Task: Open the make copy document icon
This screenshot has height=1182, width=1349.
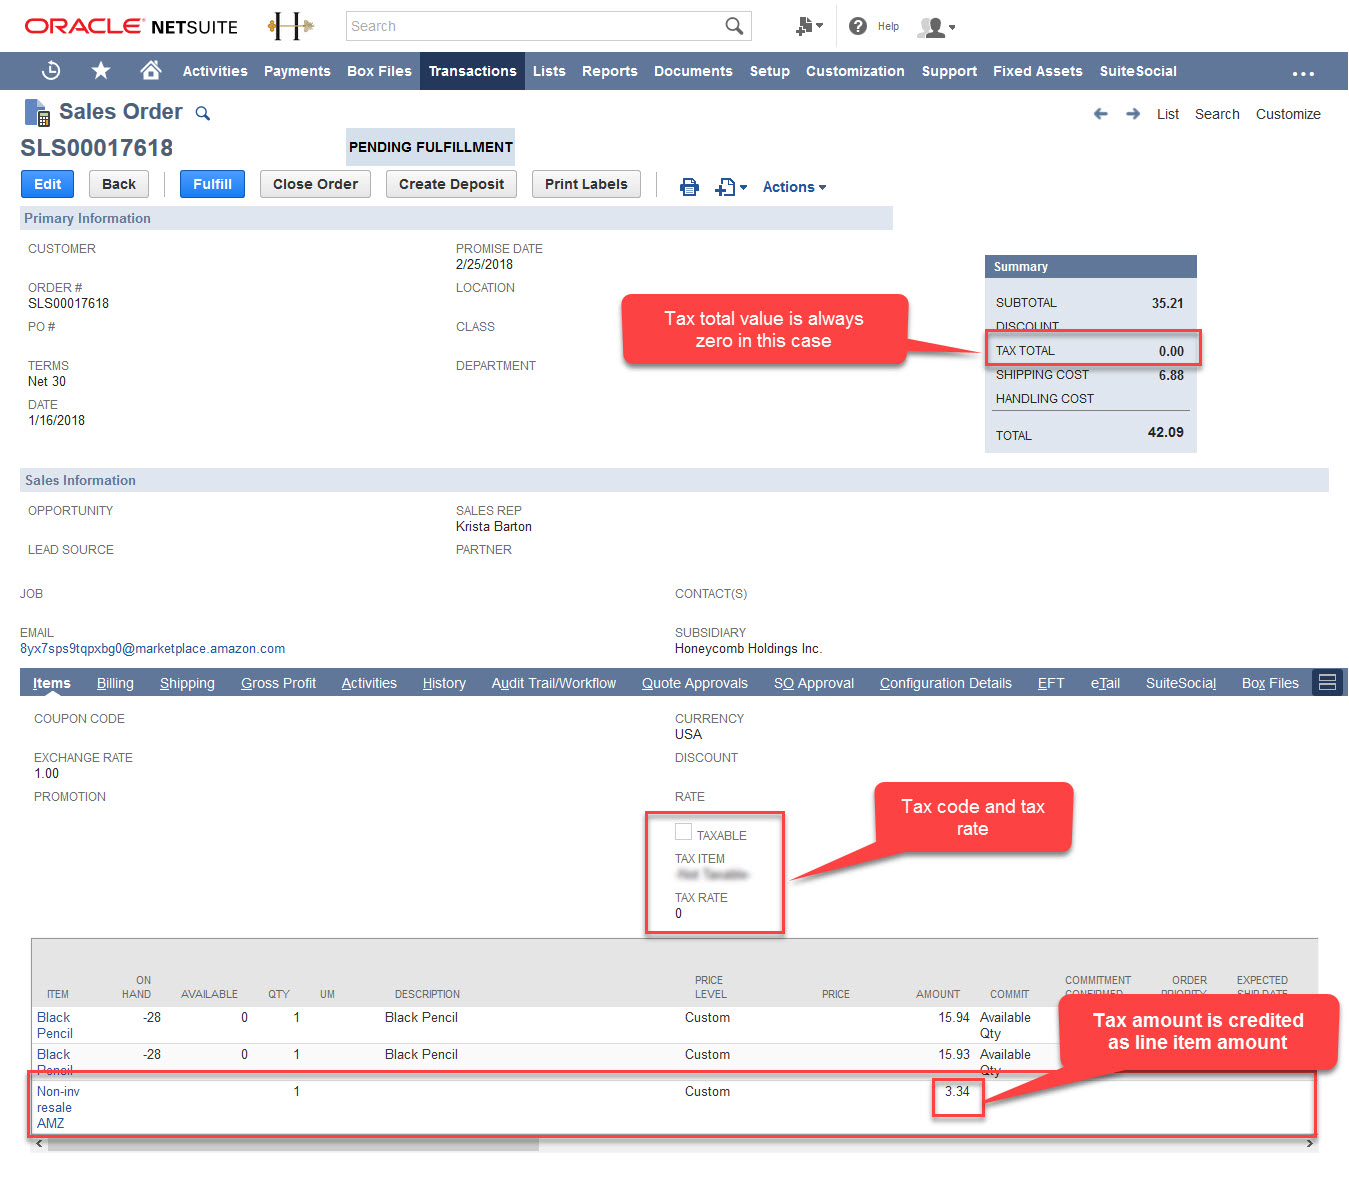Action: click(x=731, y=187)
